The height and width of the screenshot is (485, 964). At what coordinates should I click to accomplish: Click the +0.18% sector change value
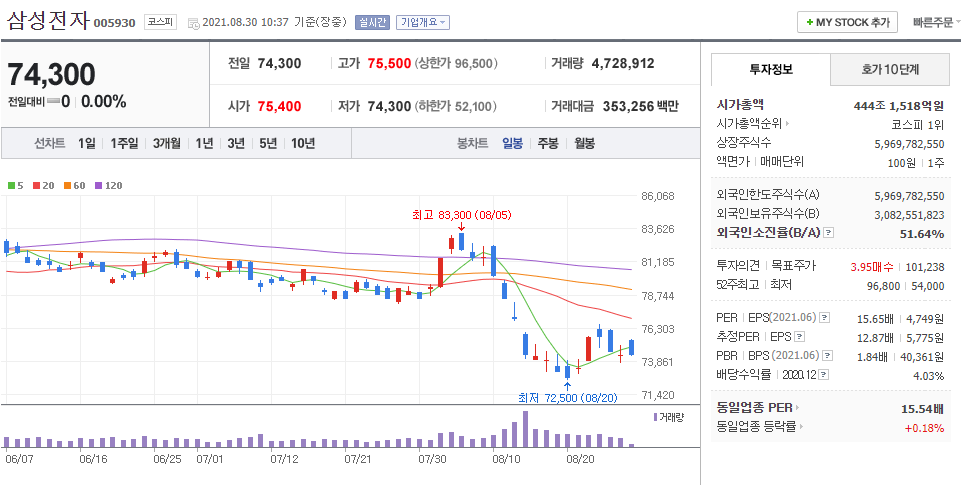924,428
